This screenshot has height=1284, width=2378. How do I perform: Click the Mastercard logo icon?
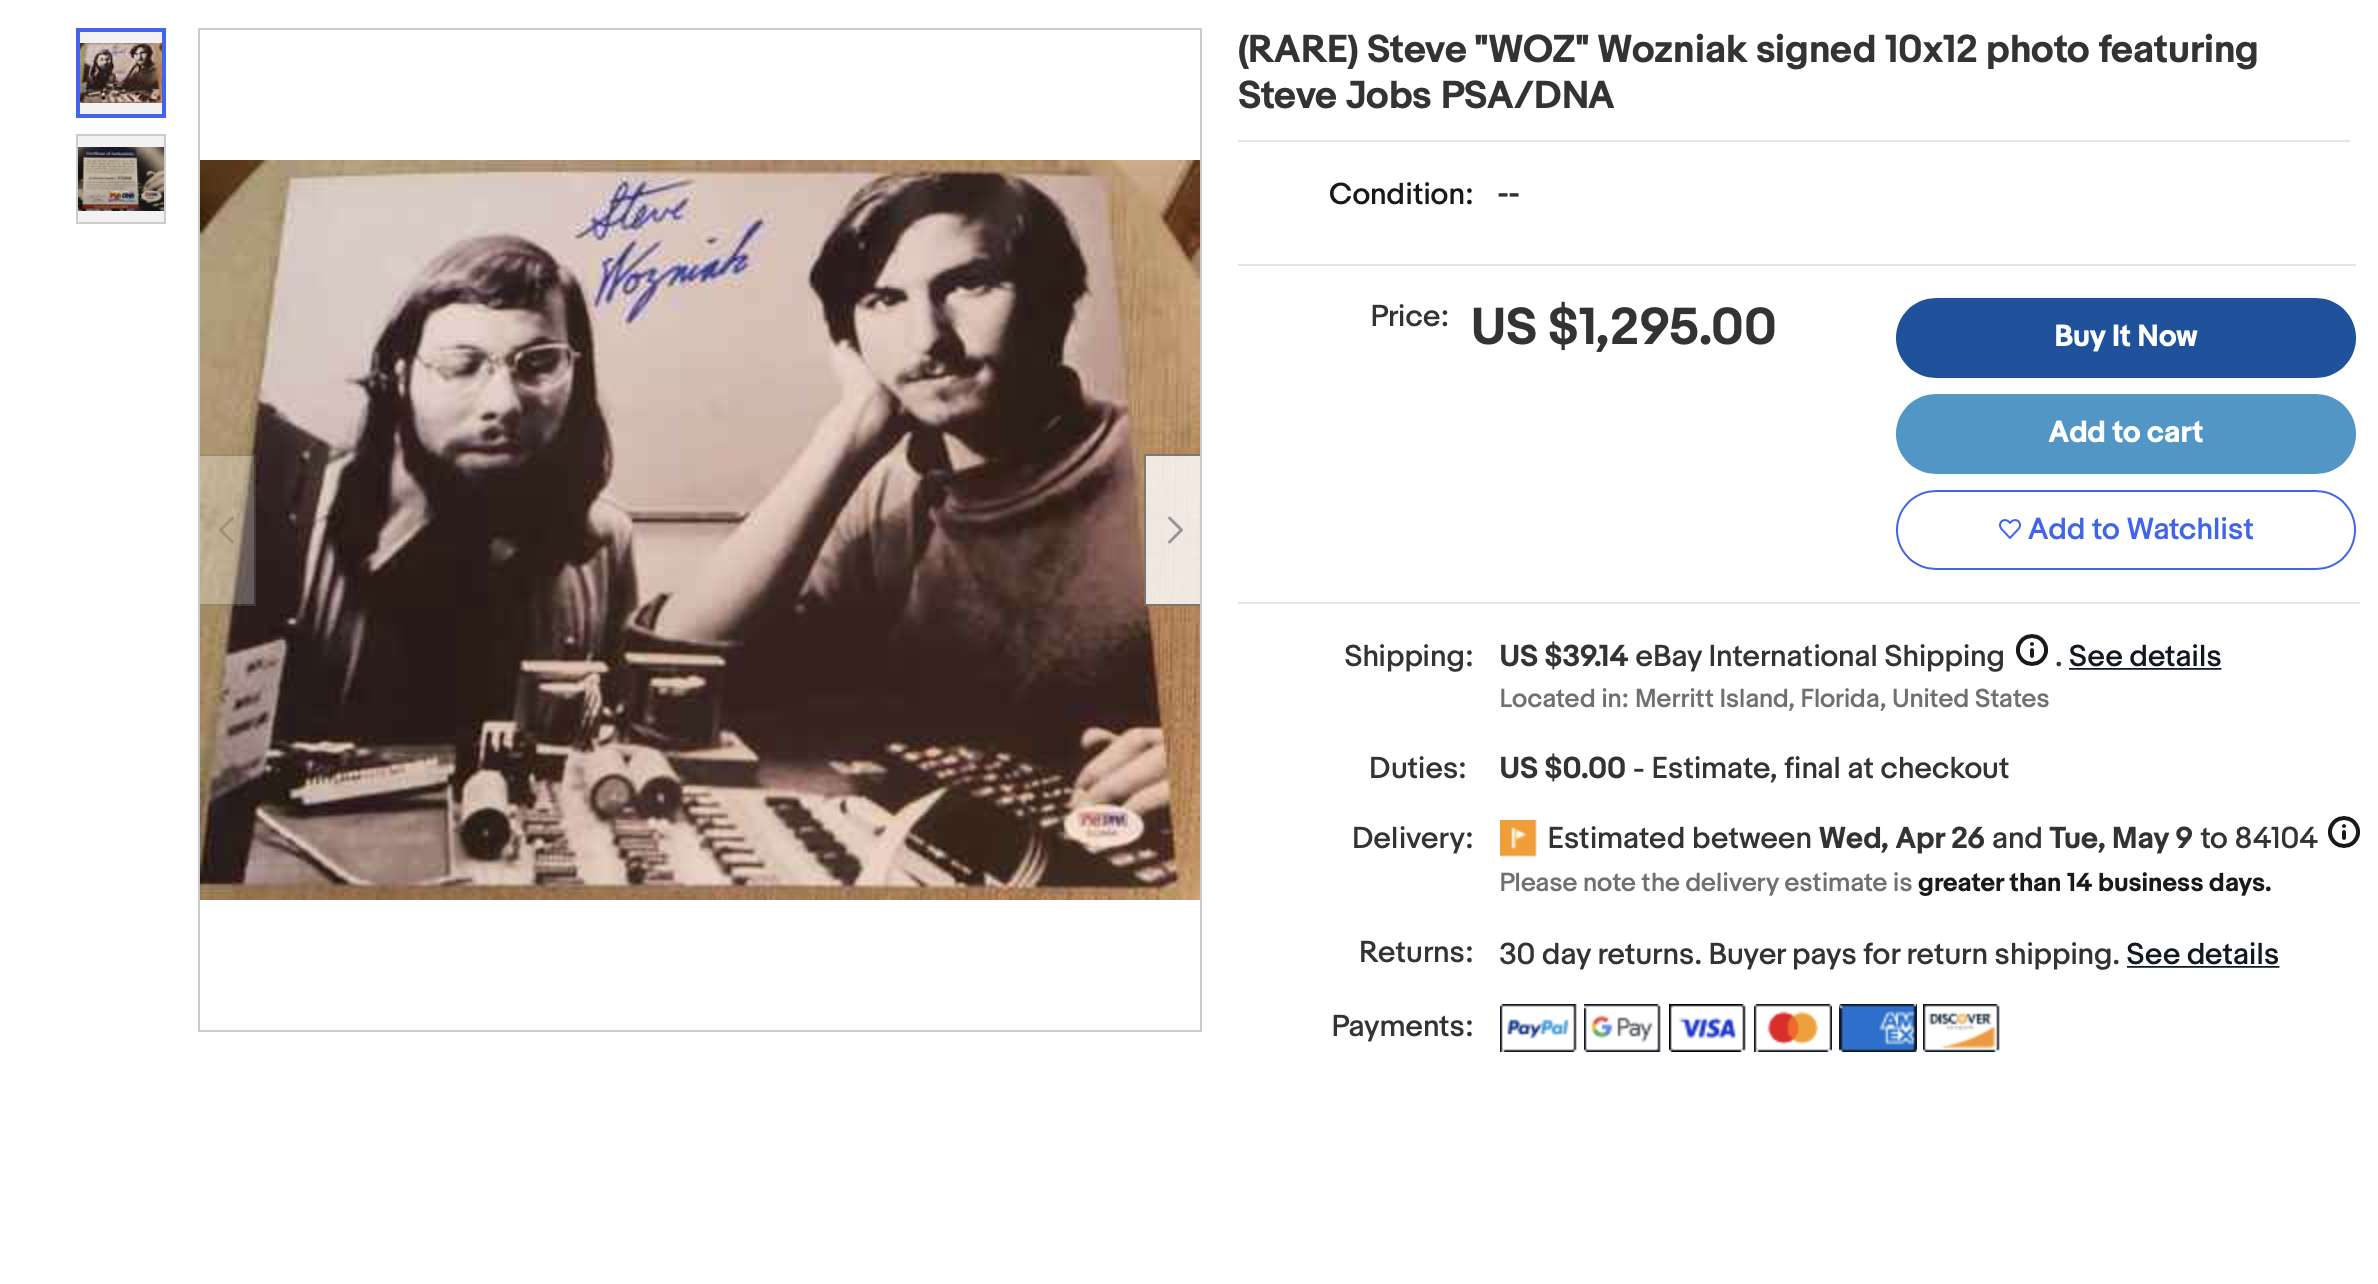tap(1792, 1028)
